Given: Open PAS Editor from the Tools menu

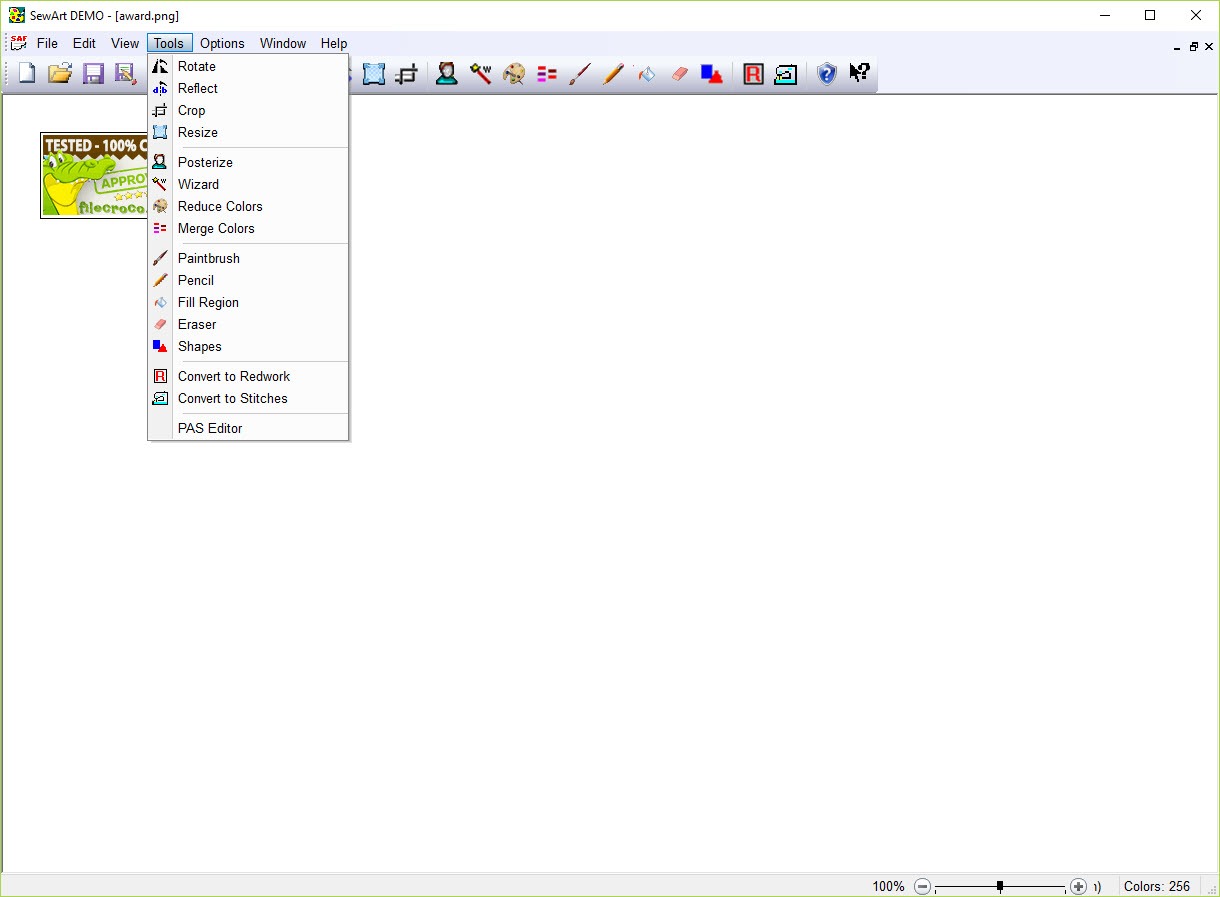Looking at the screenshot, I should (210, 428).
